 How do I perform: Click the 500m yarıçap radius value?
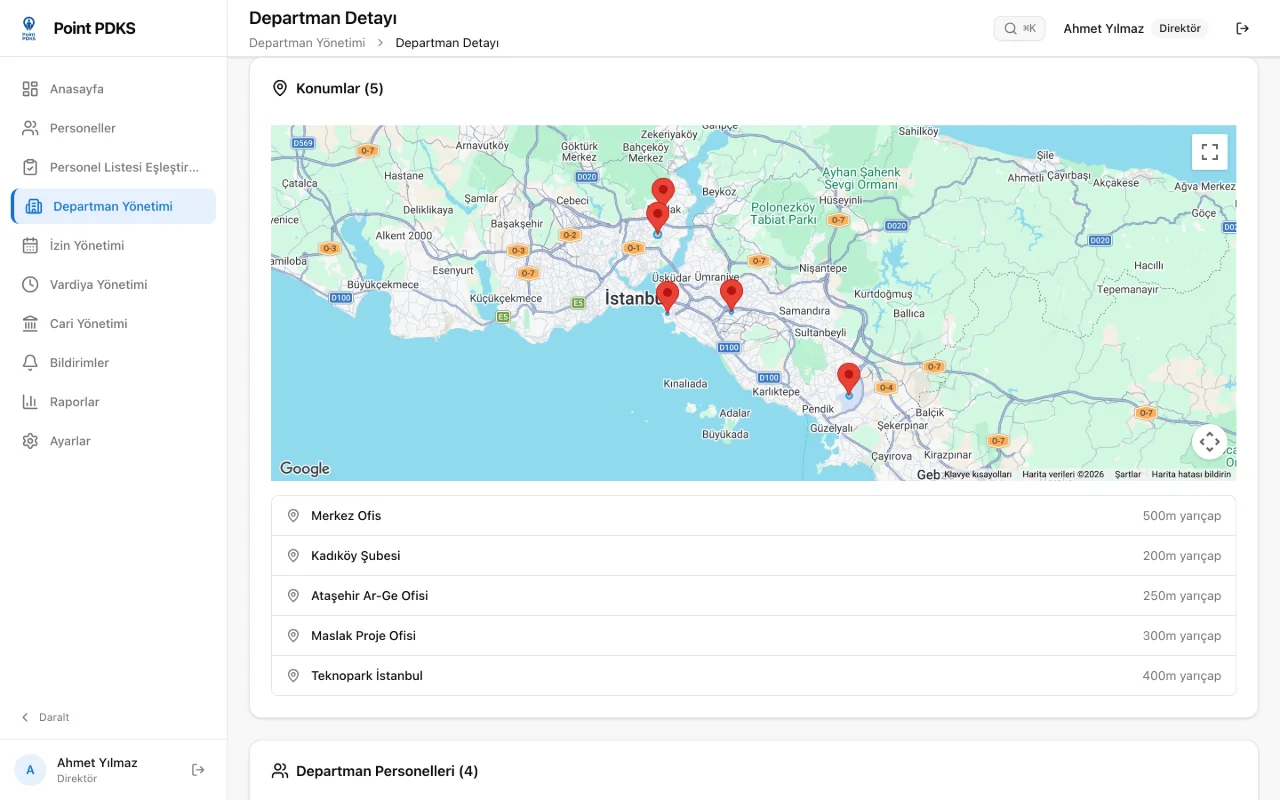click(x=1182, y=516)
